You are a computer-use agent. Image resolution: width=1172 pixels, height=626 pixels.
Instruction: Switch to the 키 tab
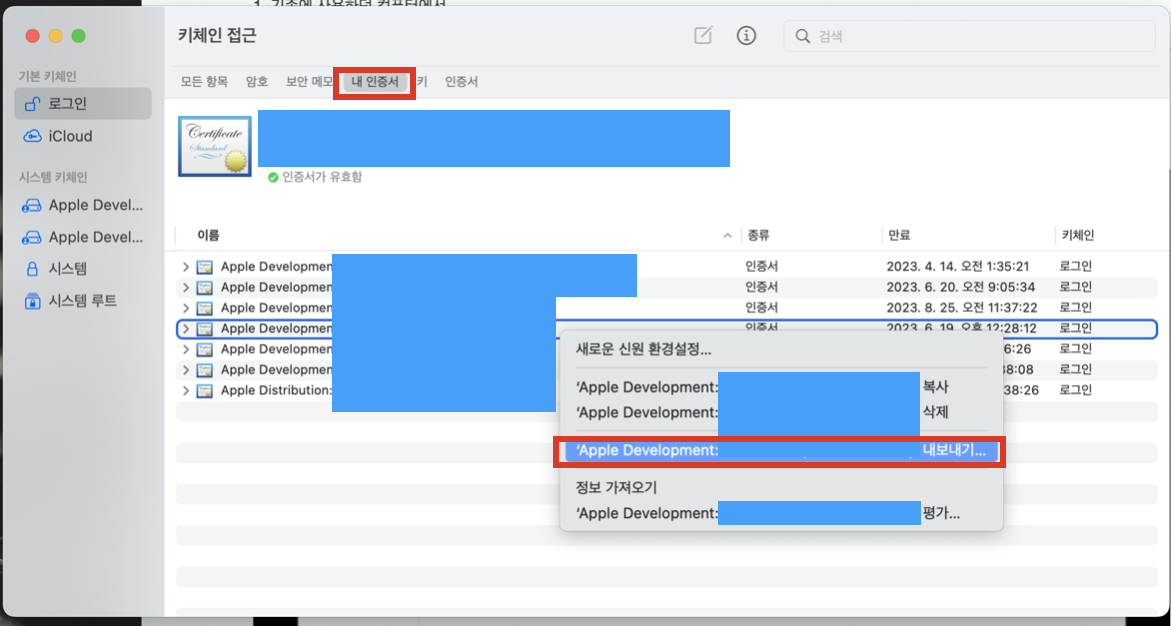tap(422, 81)
